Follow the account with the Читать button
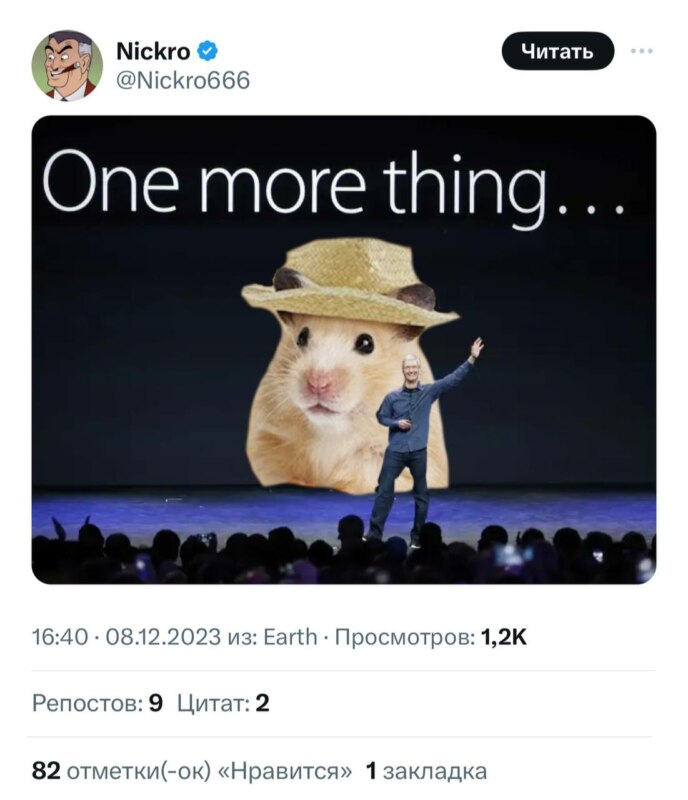688x800 pixels. 558,51
